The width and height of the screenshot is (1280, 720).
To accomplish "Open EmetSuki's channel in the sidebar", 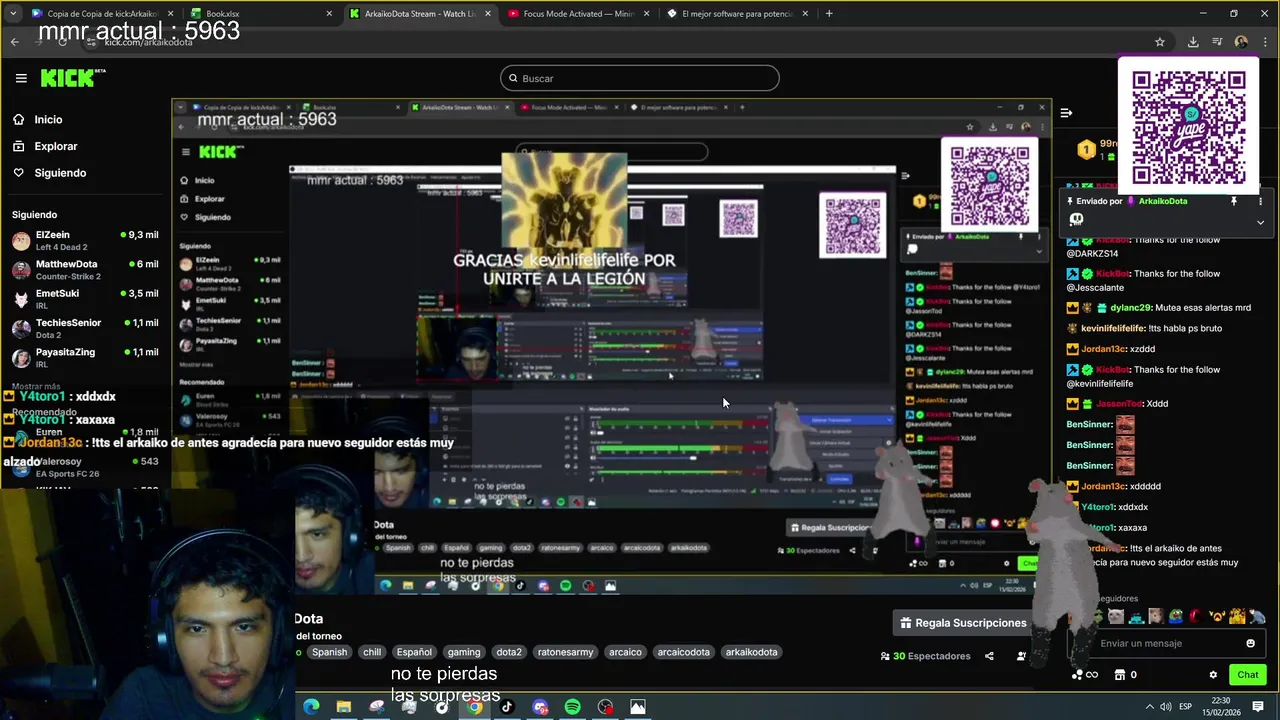I will click(x=85, y=299).
